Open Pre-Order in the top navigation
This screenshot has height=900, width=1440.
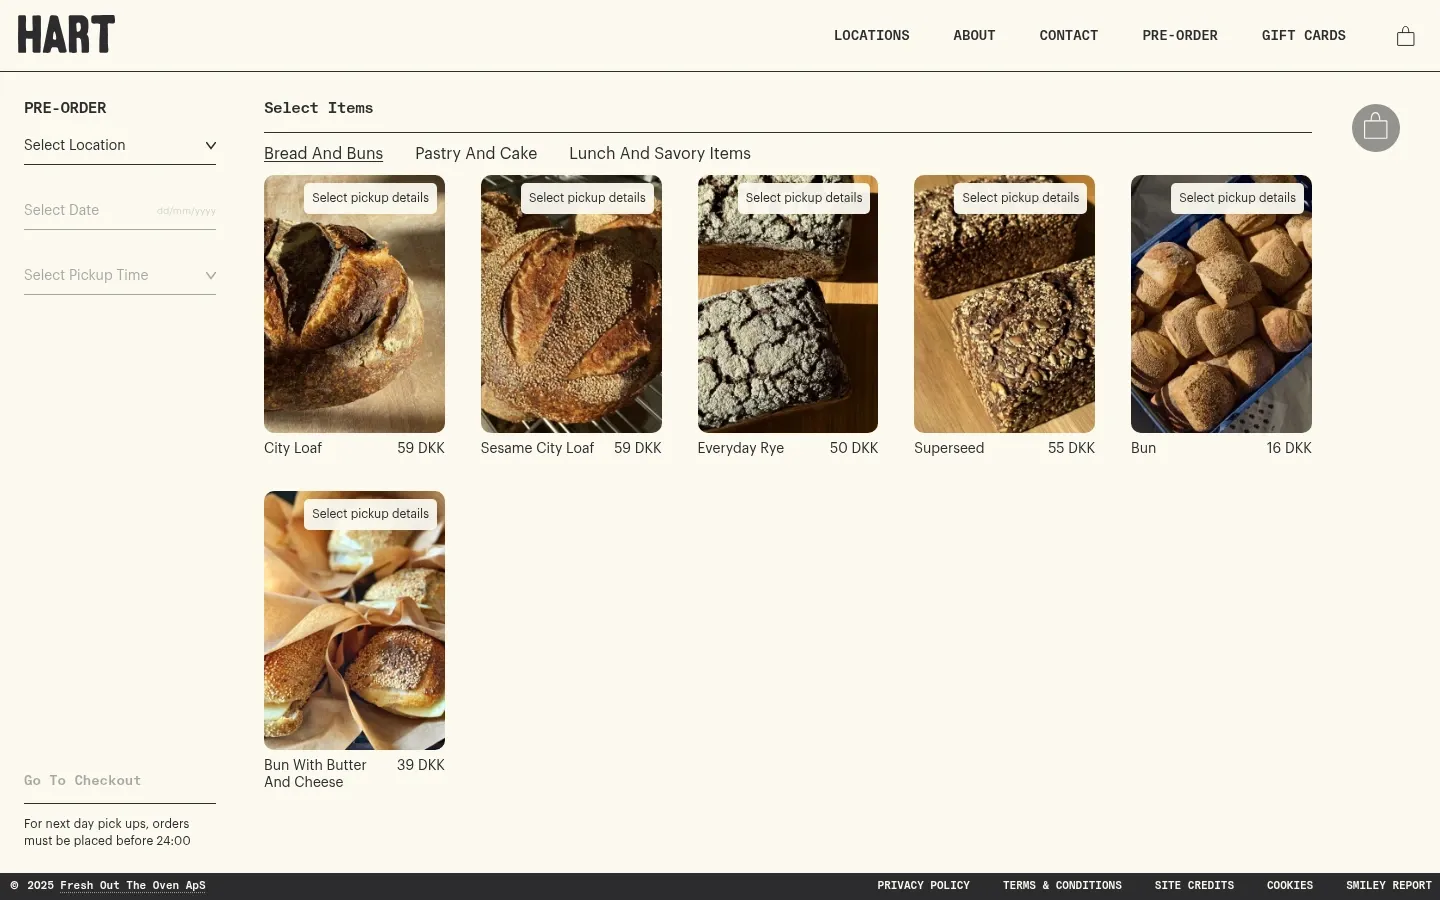coord(1180,36)
